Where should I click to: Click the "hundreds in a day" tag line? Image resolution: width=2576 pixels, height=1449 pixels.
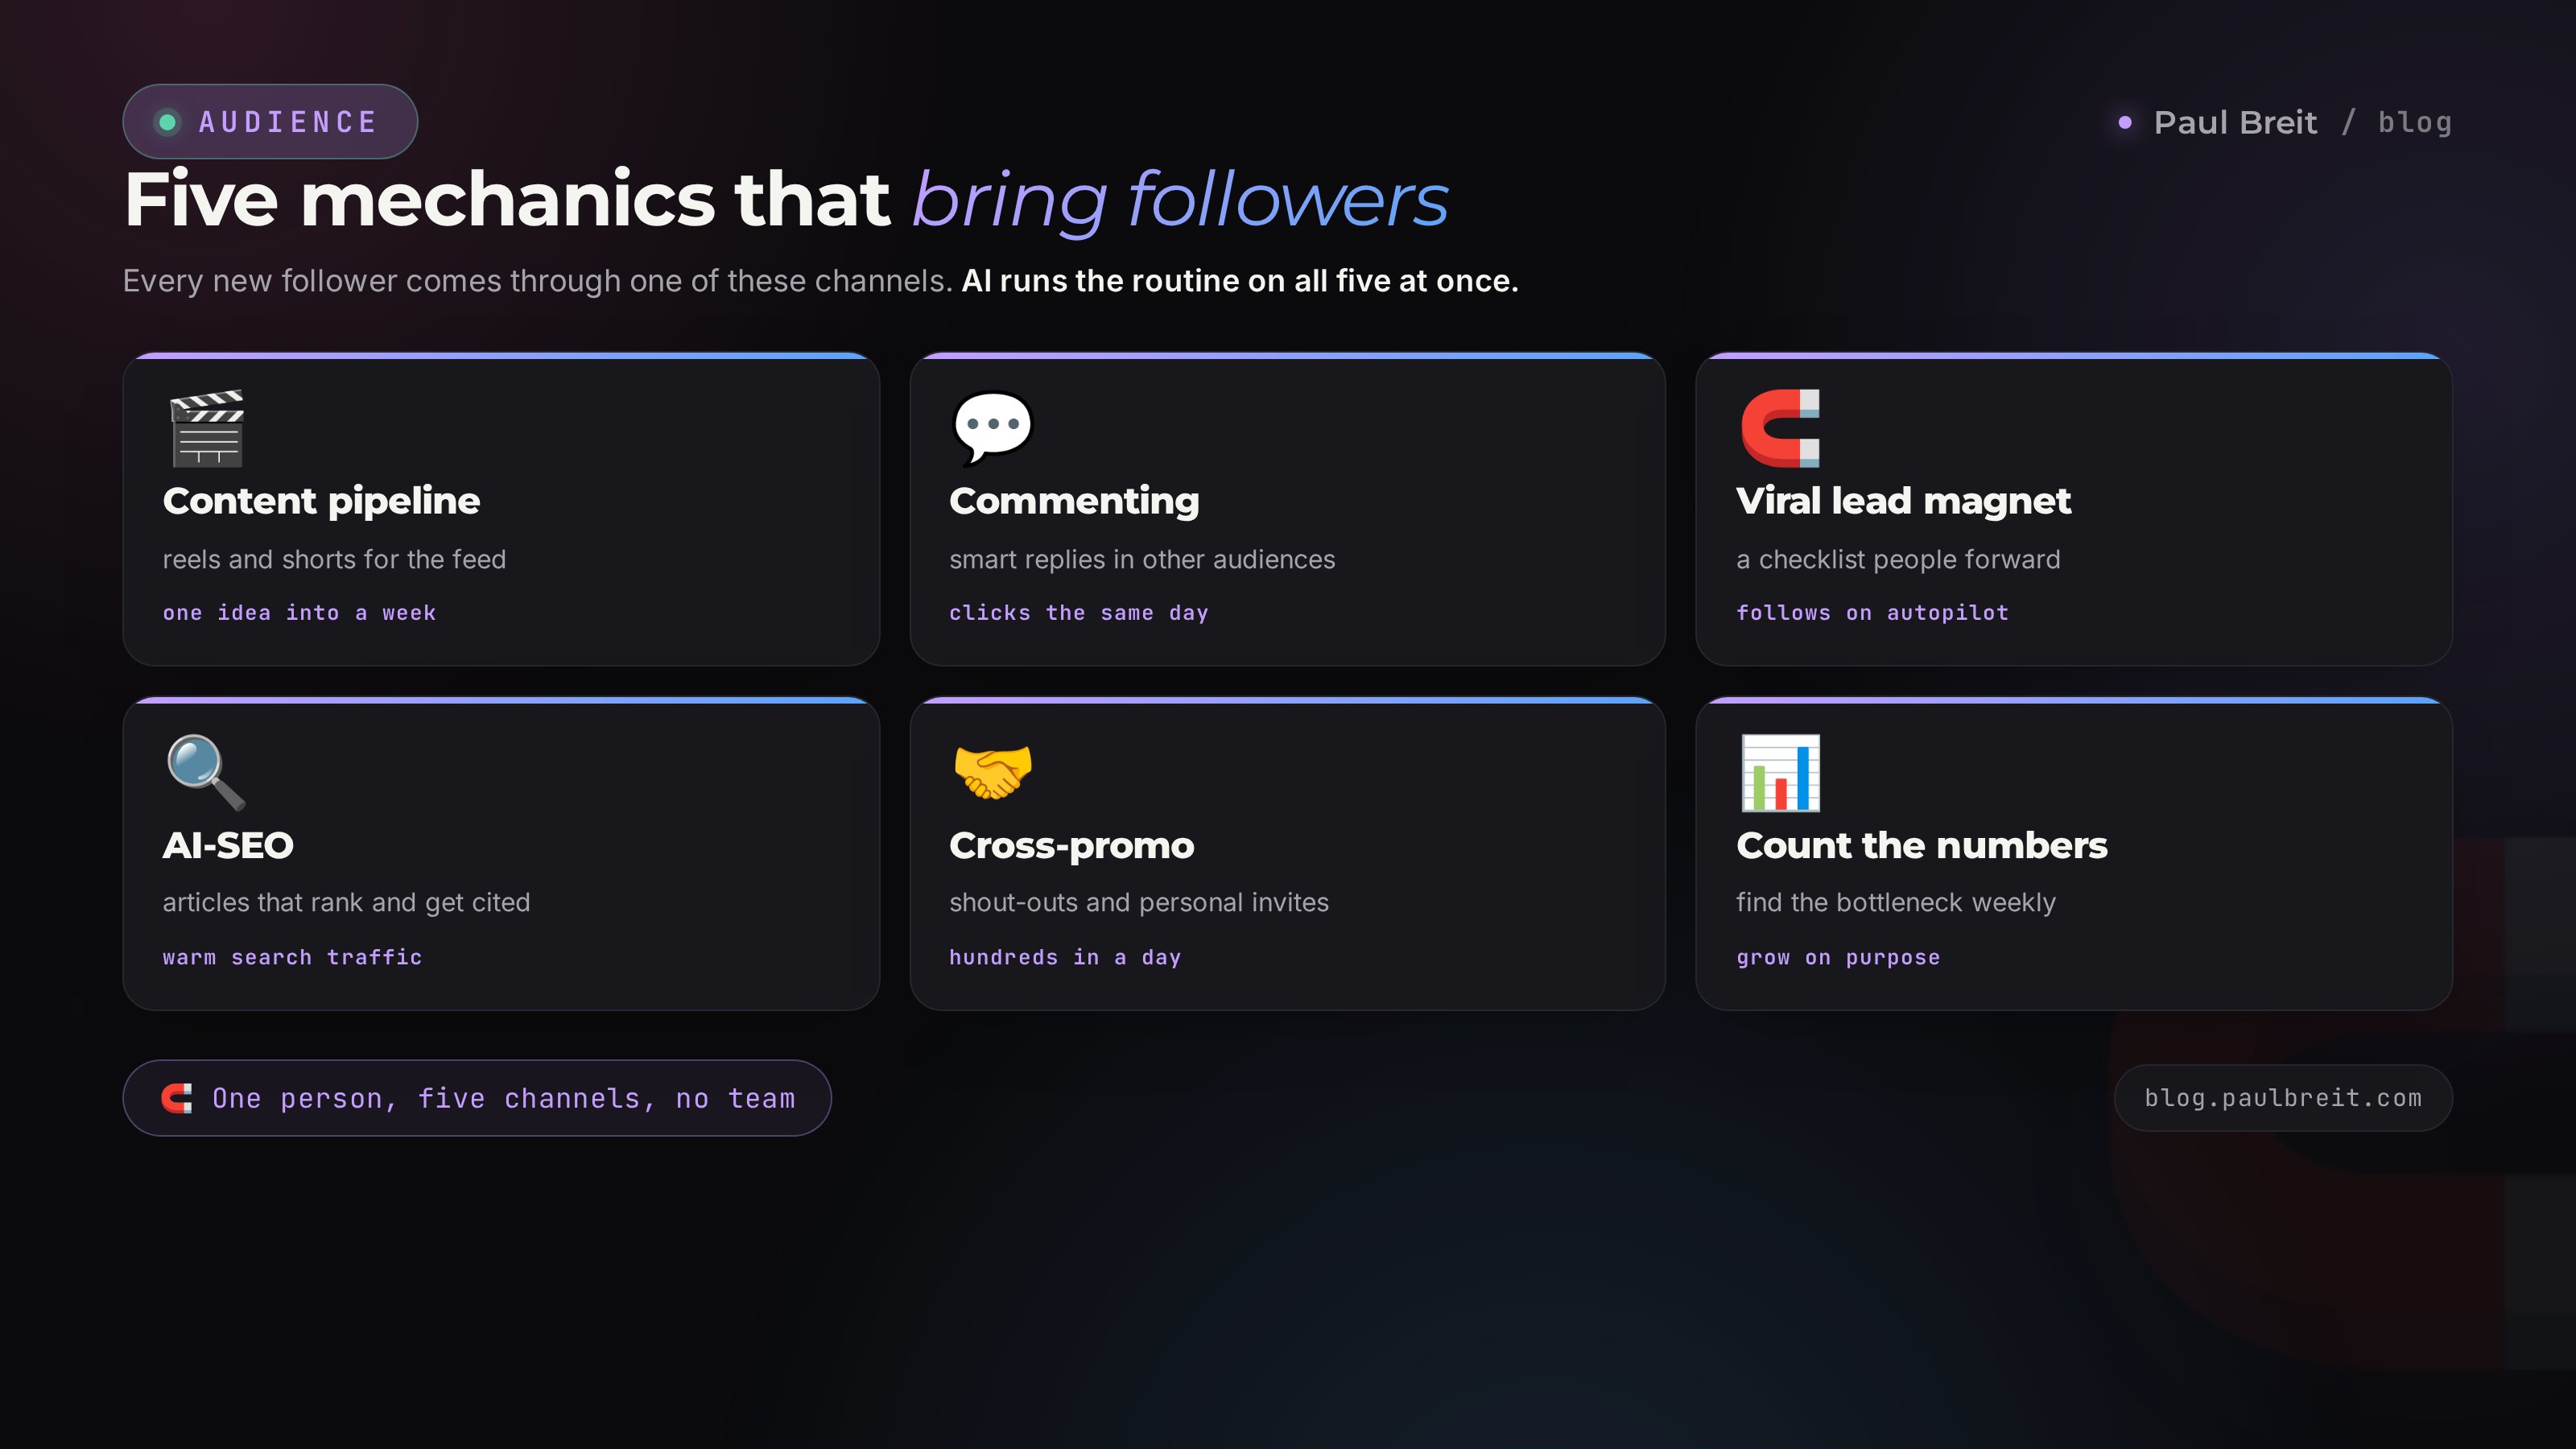[x=1065, y=957]
